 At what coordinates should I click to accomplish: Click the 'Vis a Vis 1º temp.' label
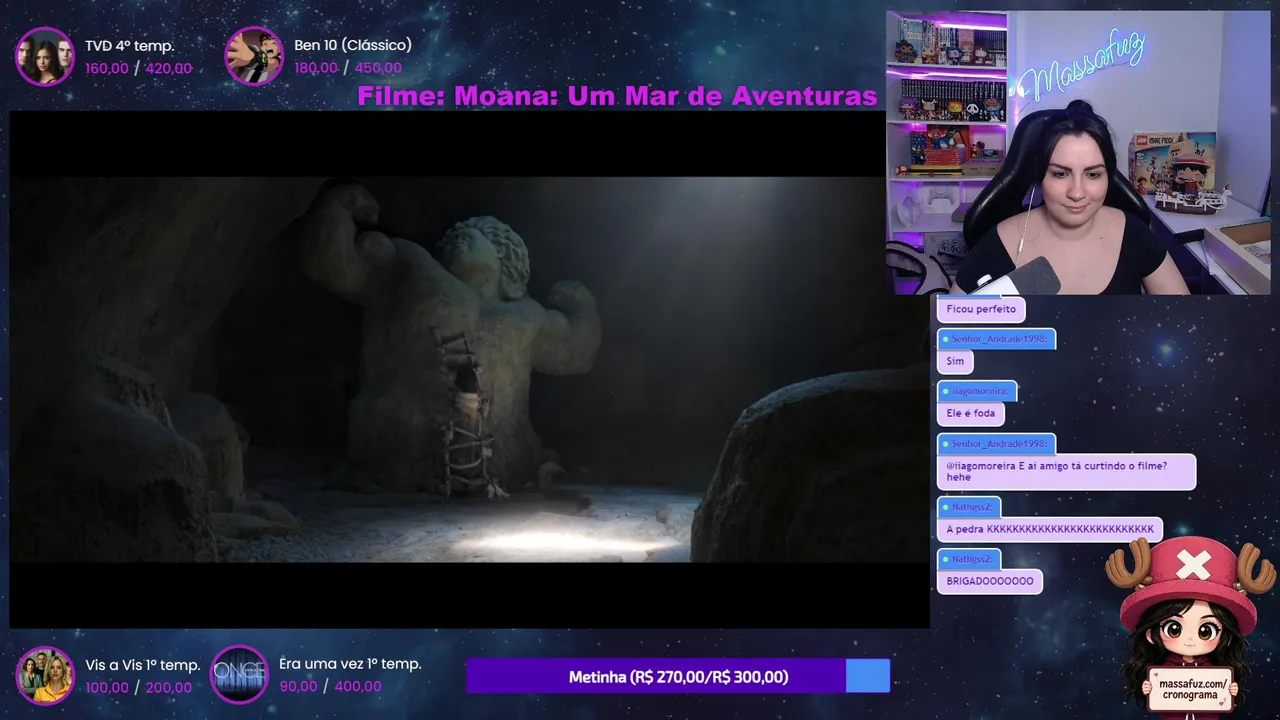click(x=143, y=665)
